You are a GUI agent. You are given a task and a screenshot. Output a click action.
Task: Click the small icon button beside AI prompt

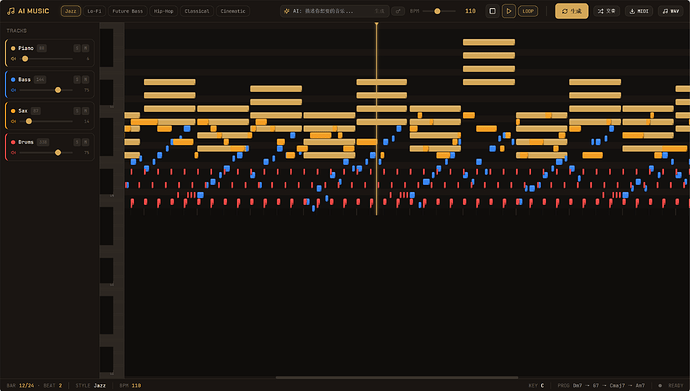click(398, 11)
